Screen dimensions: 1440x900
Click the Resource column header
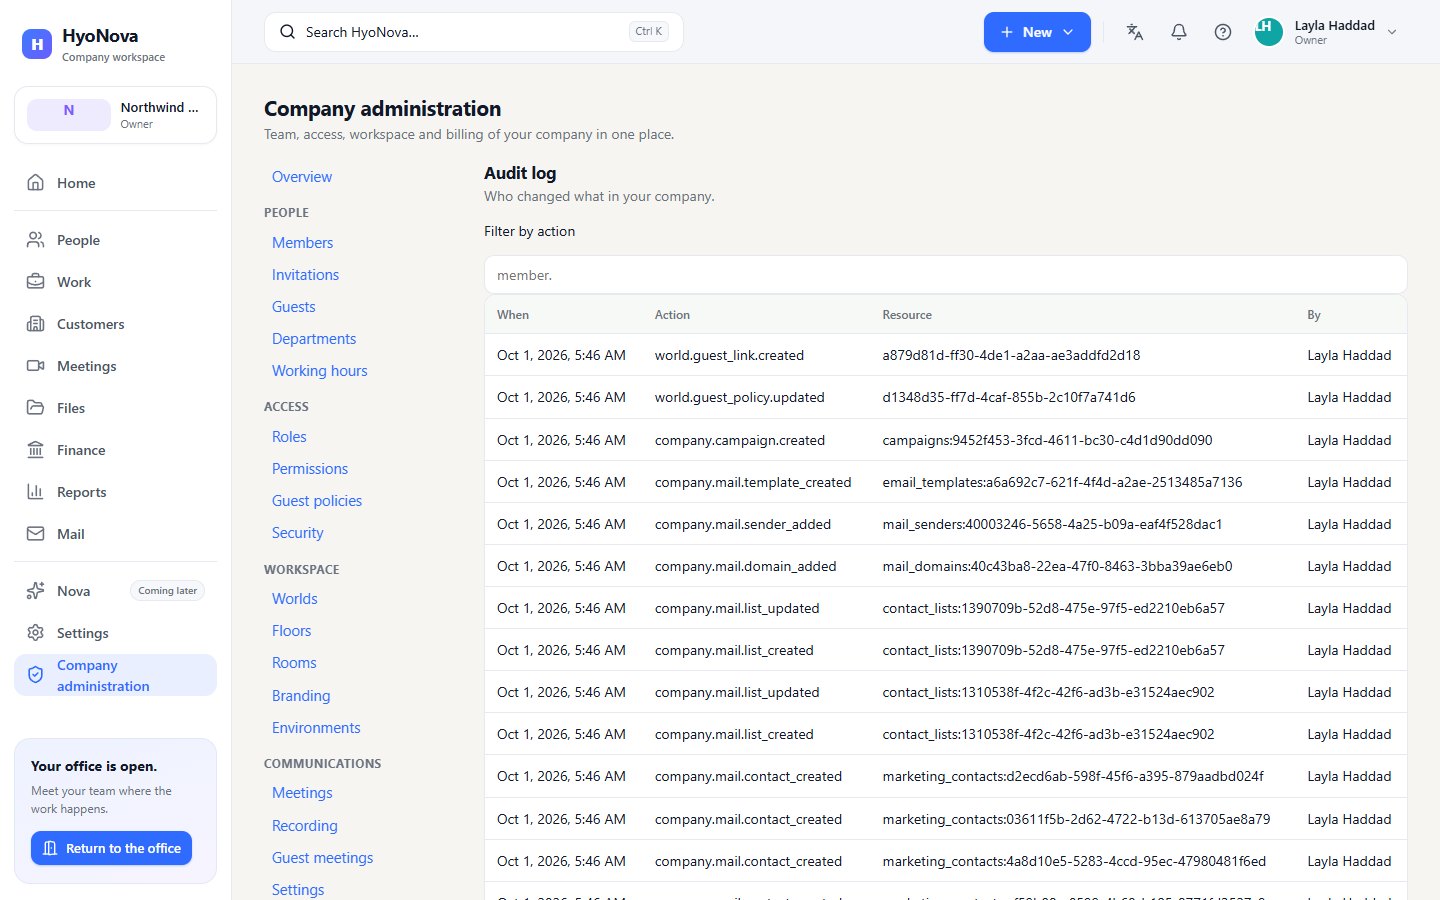[x=907, y=315]
